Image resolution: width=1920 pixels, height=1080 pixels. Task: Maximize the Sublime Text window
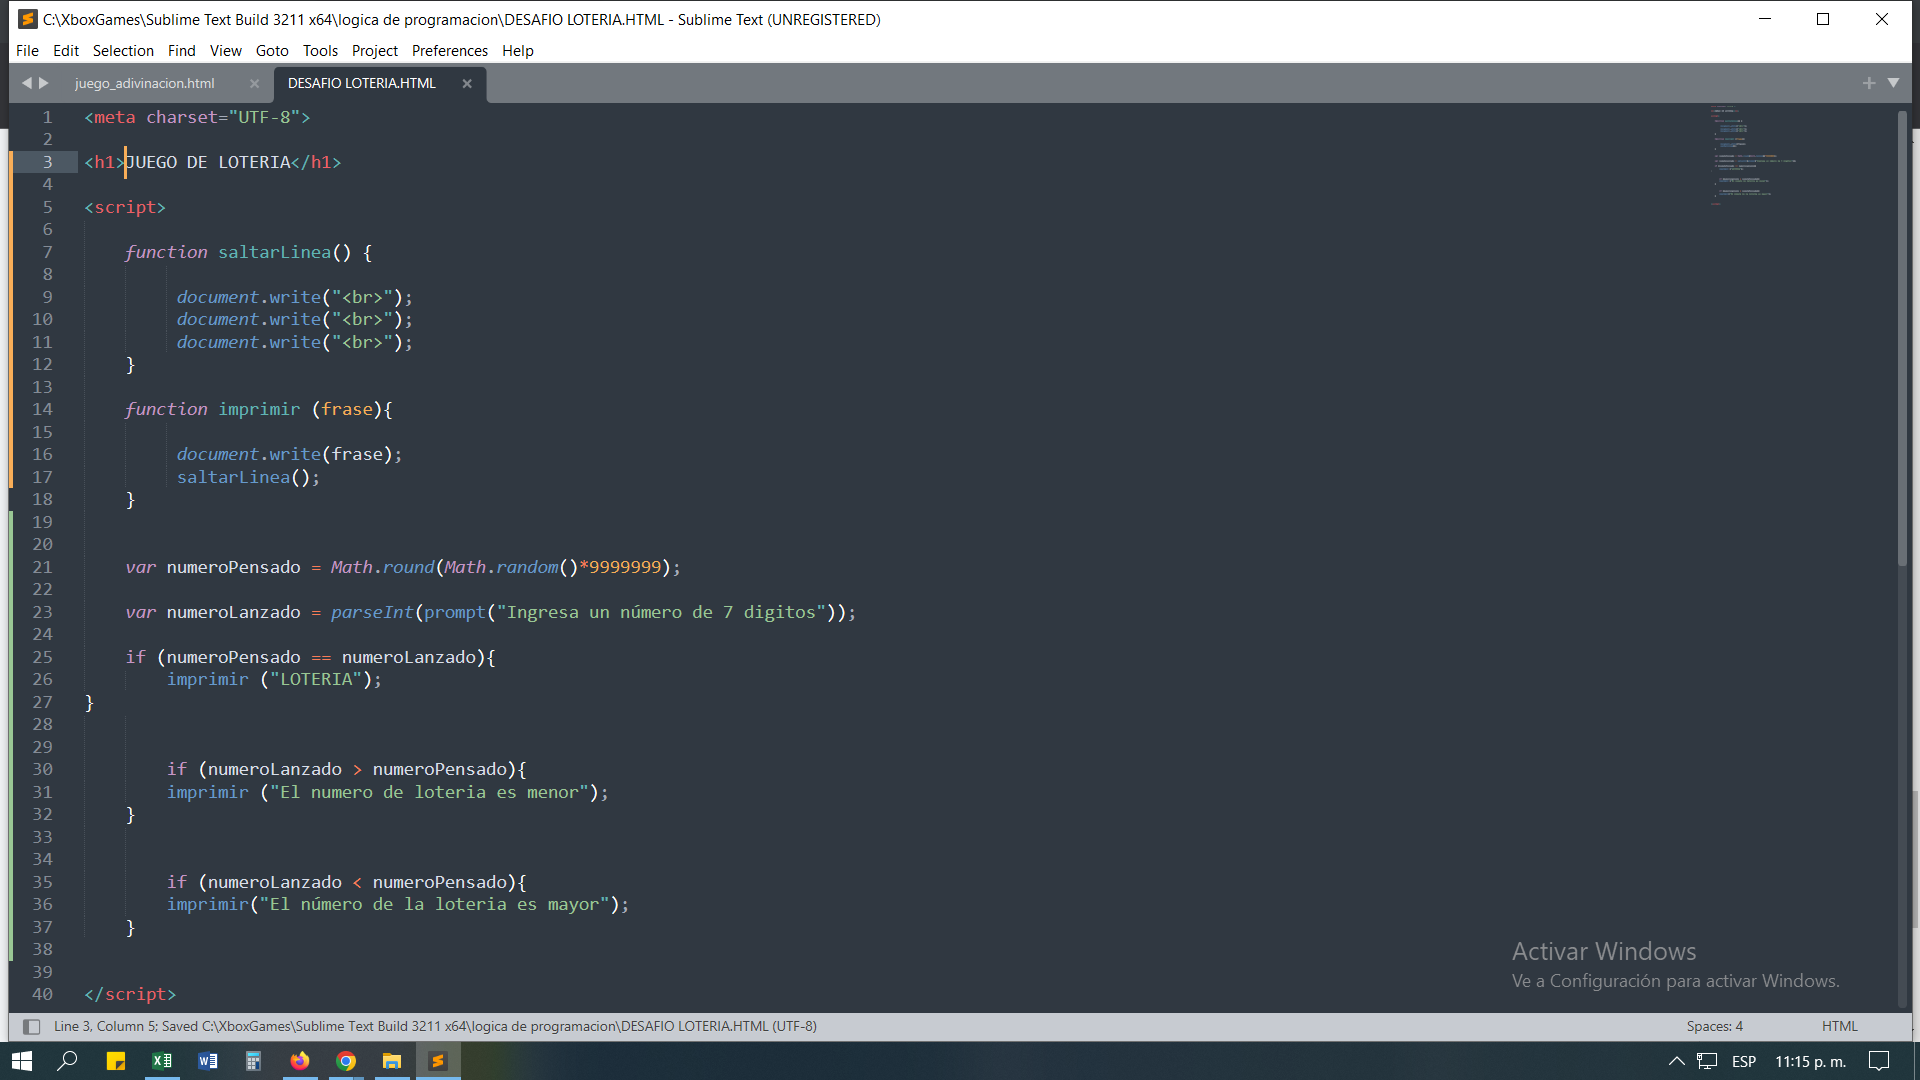(x=1823, y=19)
